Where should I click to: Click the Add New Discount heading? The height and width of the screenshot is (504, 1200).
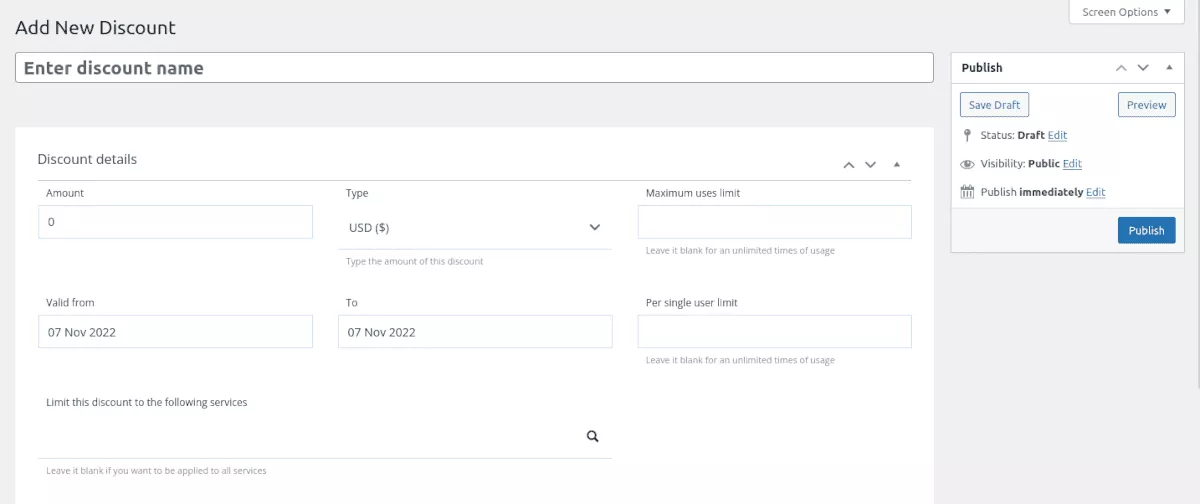(x=95, y=28)
